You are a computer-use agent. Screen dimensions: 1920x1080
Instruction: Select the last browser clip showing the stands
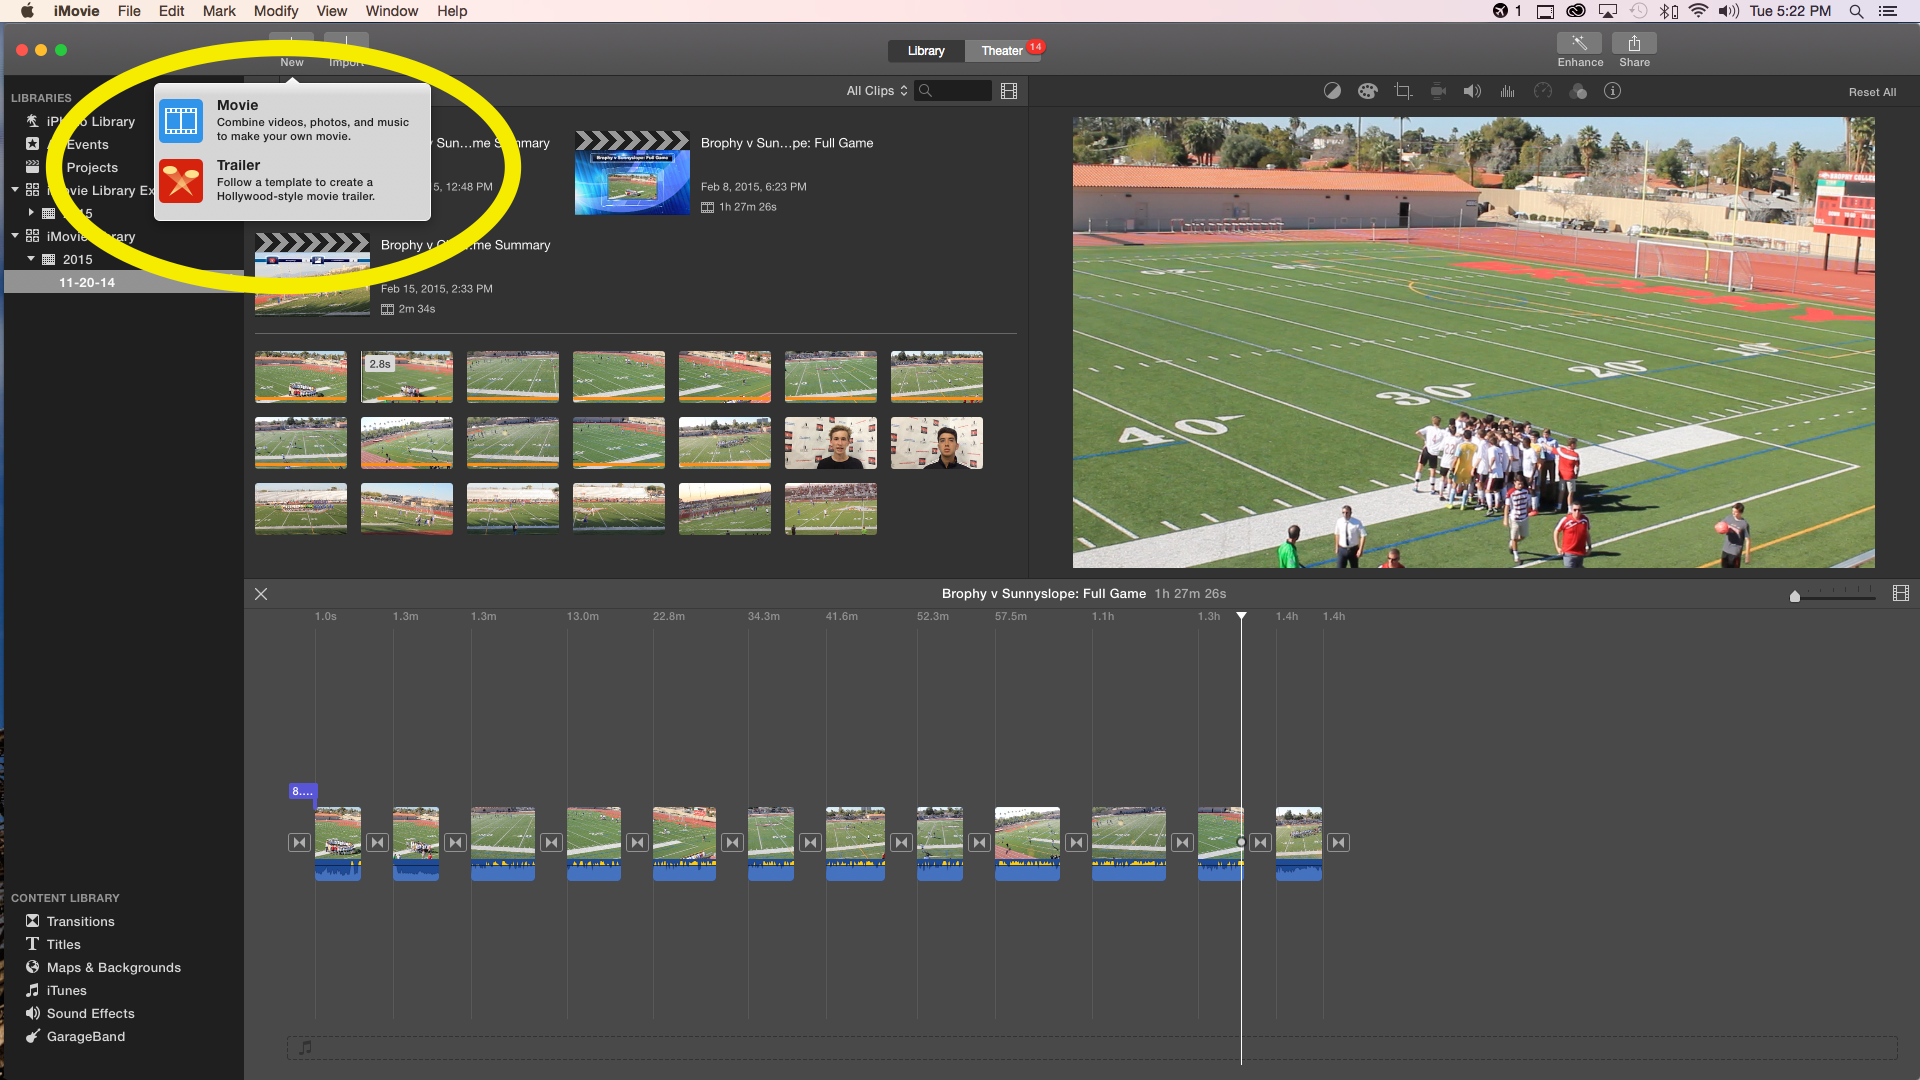[831, 509]
